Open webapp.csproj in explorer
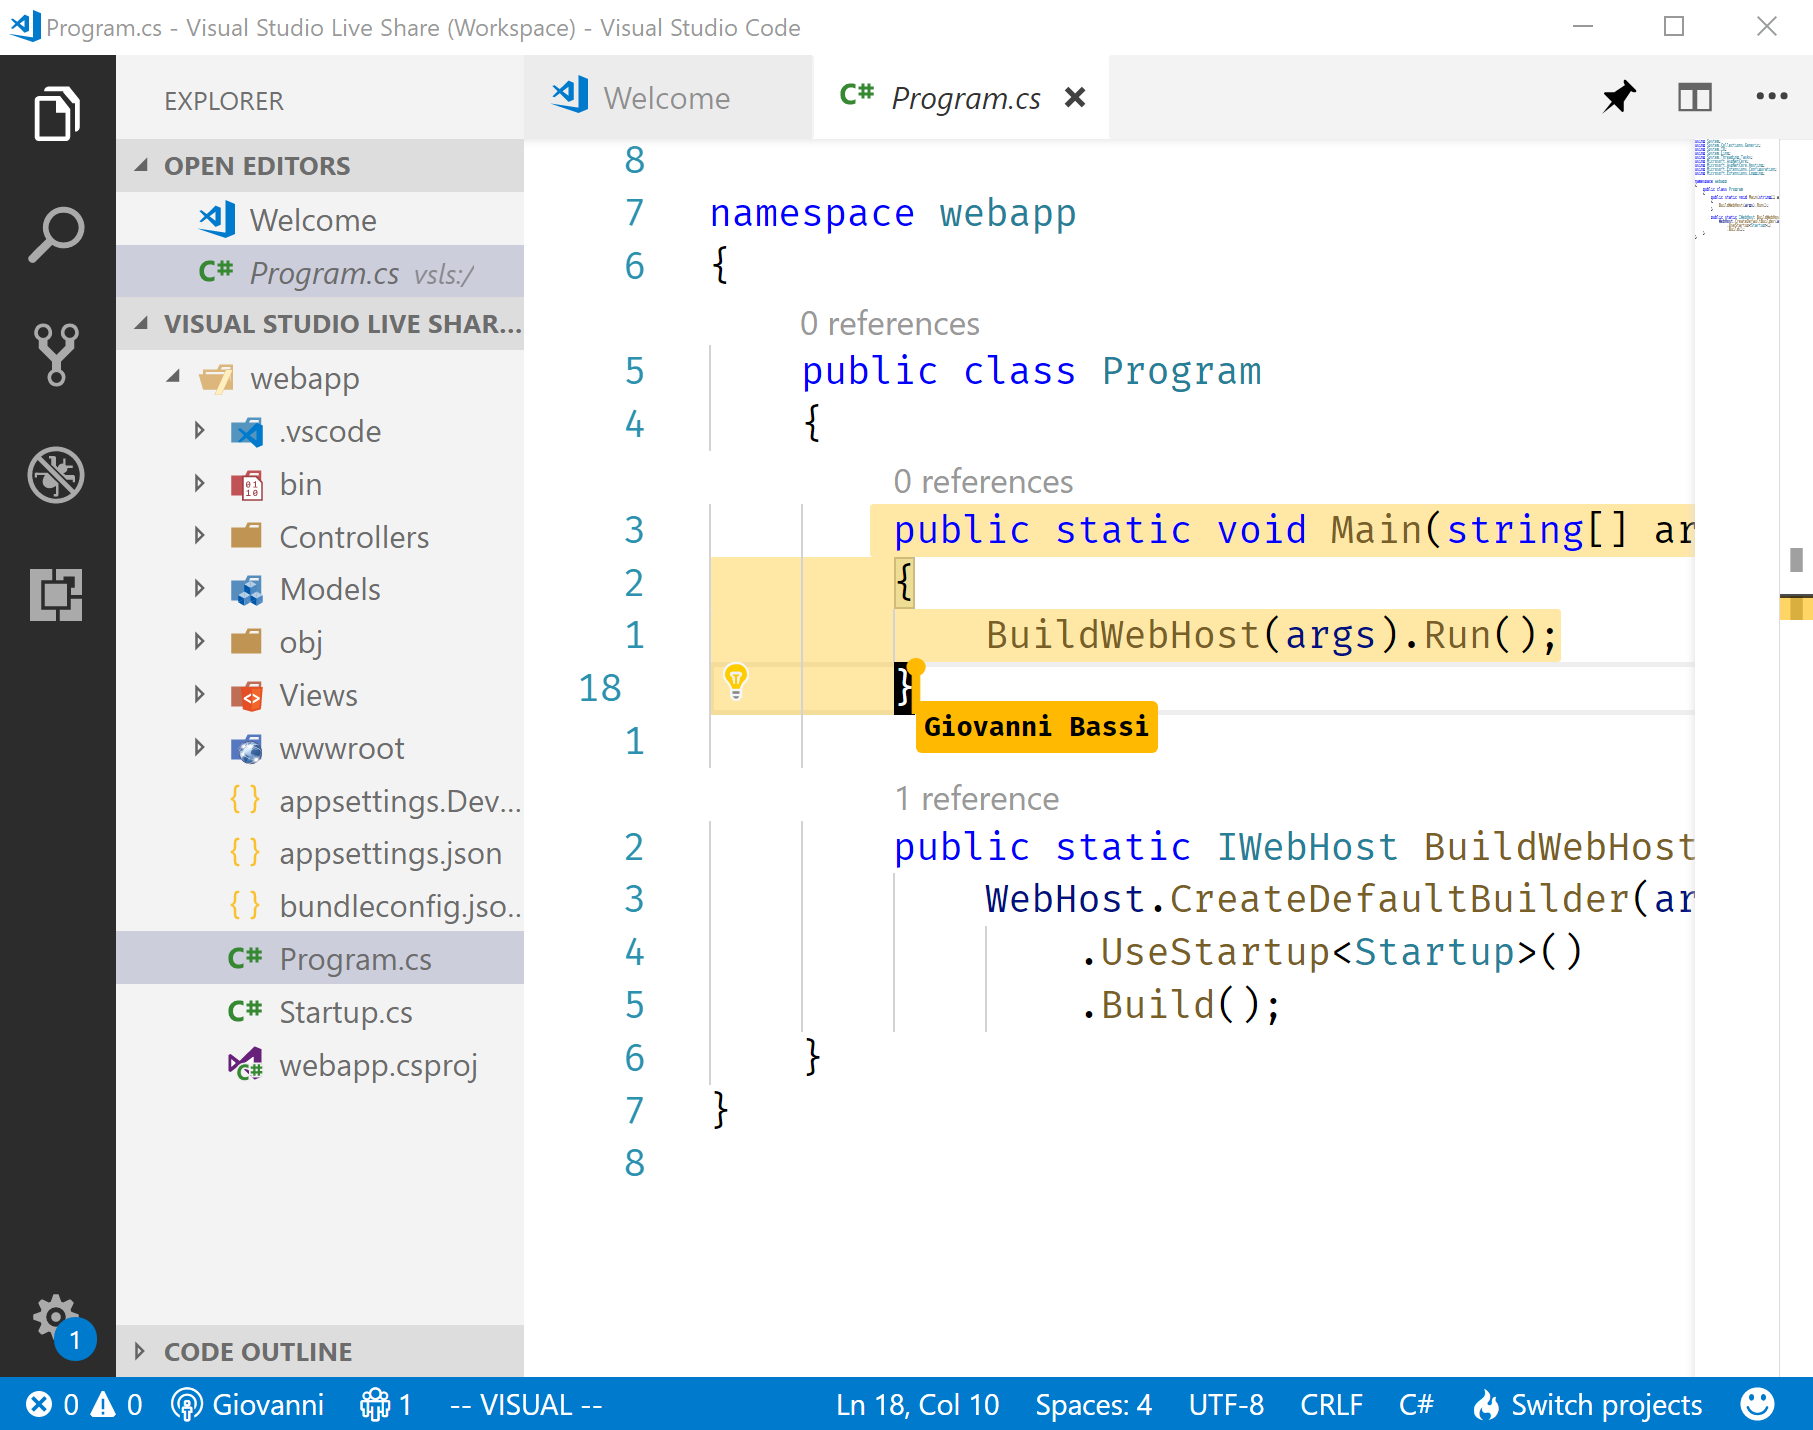This screenshot has height=1430, width=1813. pos(320,1065)
